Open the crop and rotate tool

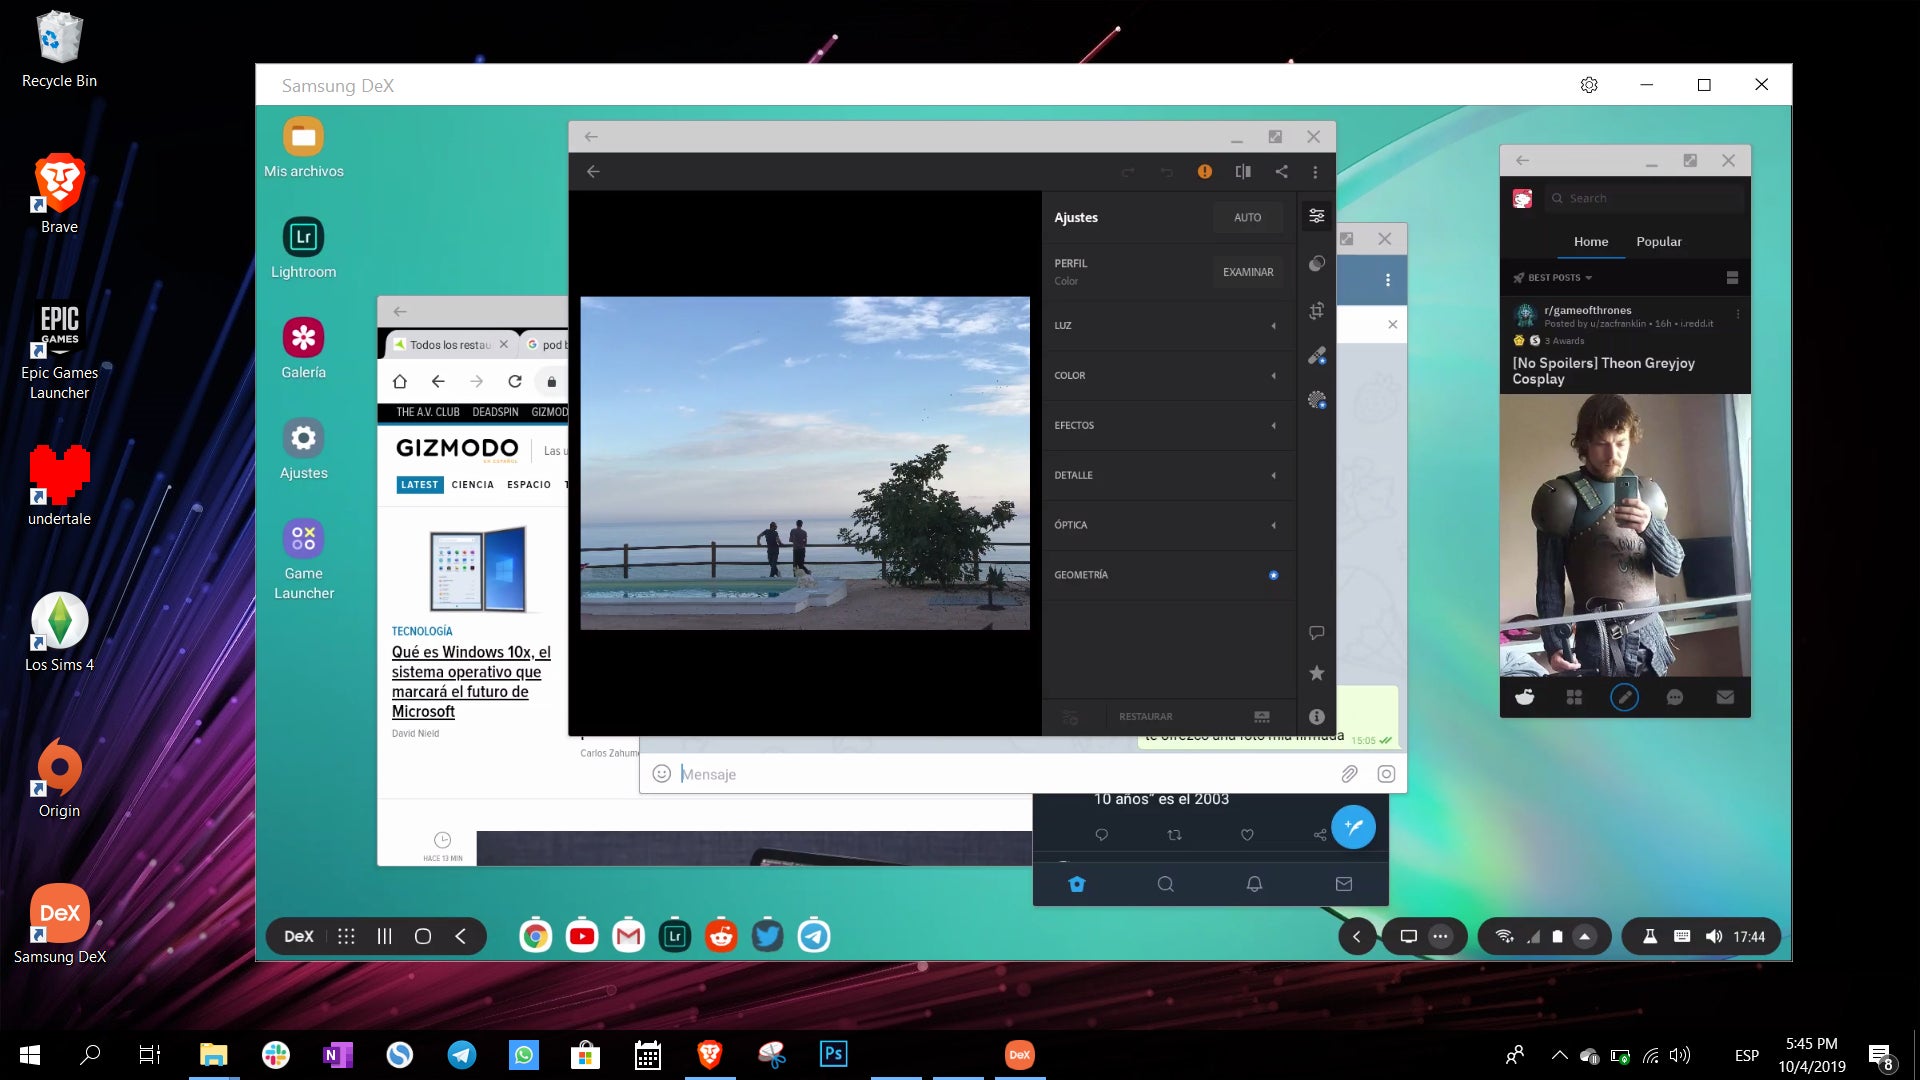(1317, 311)
